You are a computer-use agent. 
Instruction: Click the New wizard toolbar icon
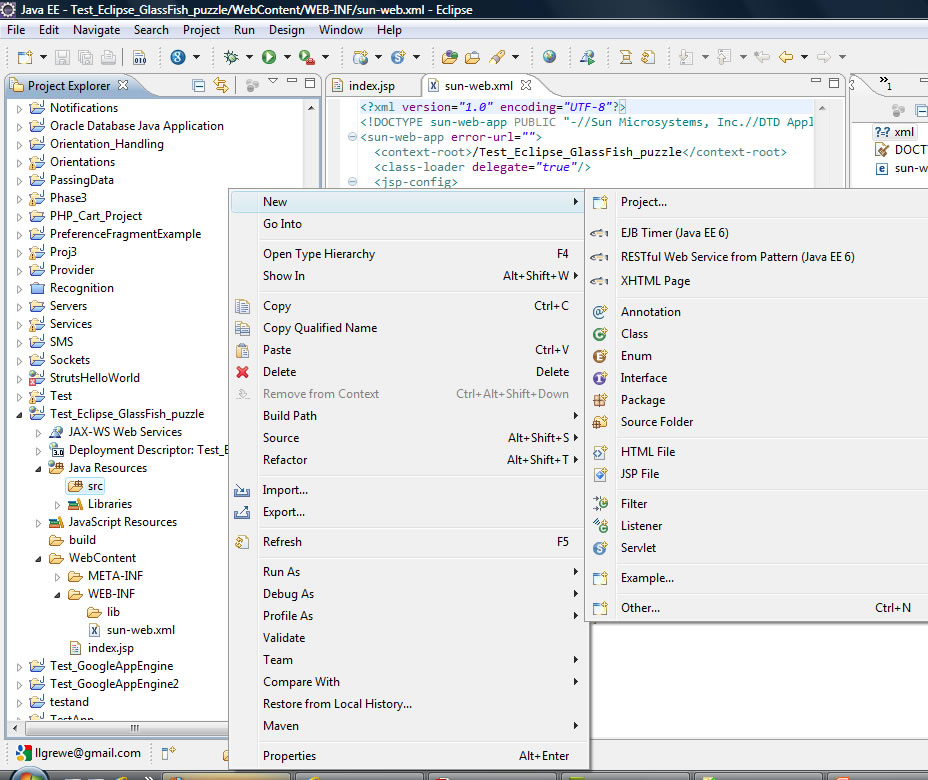point(27,57)
